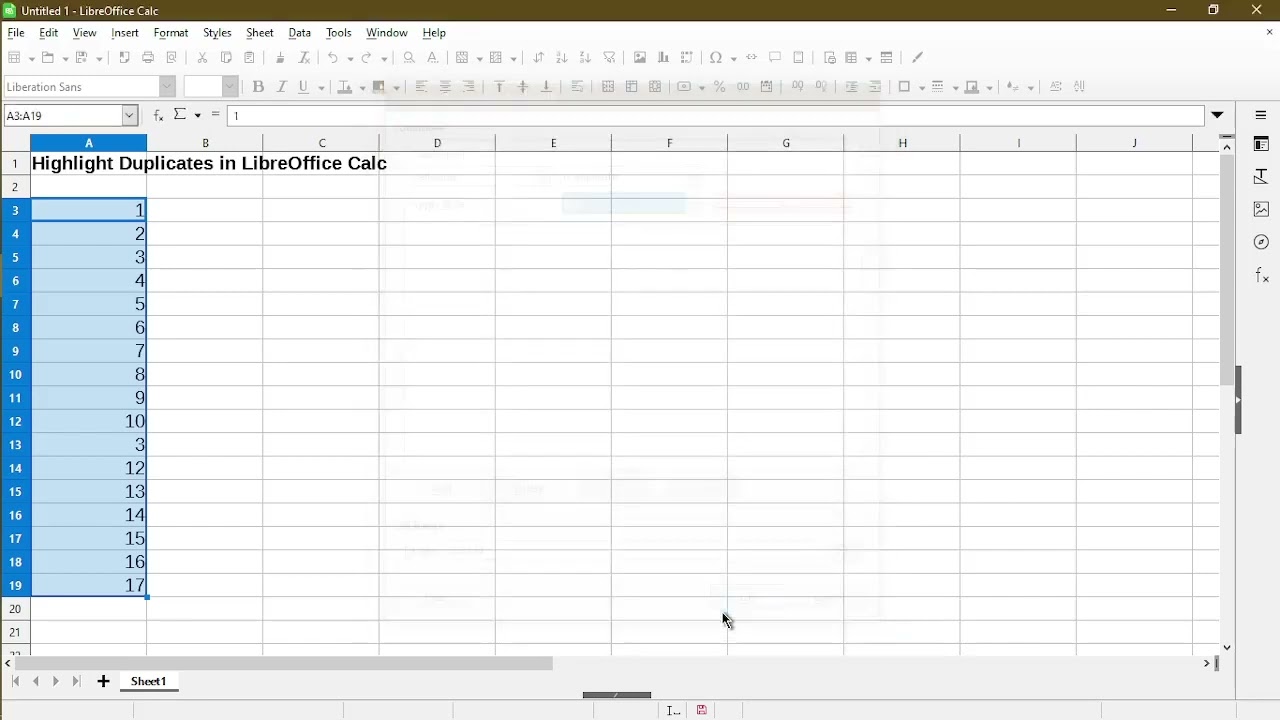
Task: Select the AutoFilter icon
Action: tap(609, 57)
